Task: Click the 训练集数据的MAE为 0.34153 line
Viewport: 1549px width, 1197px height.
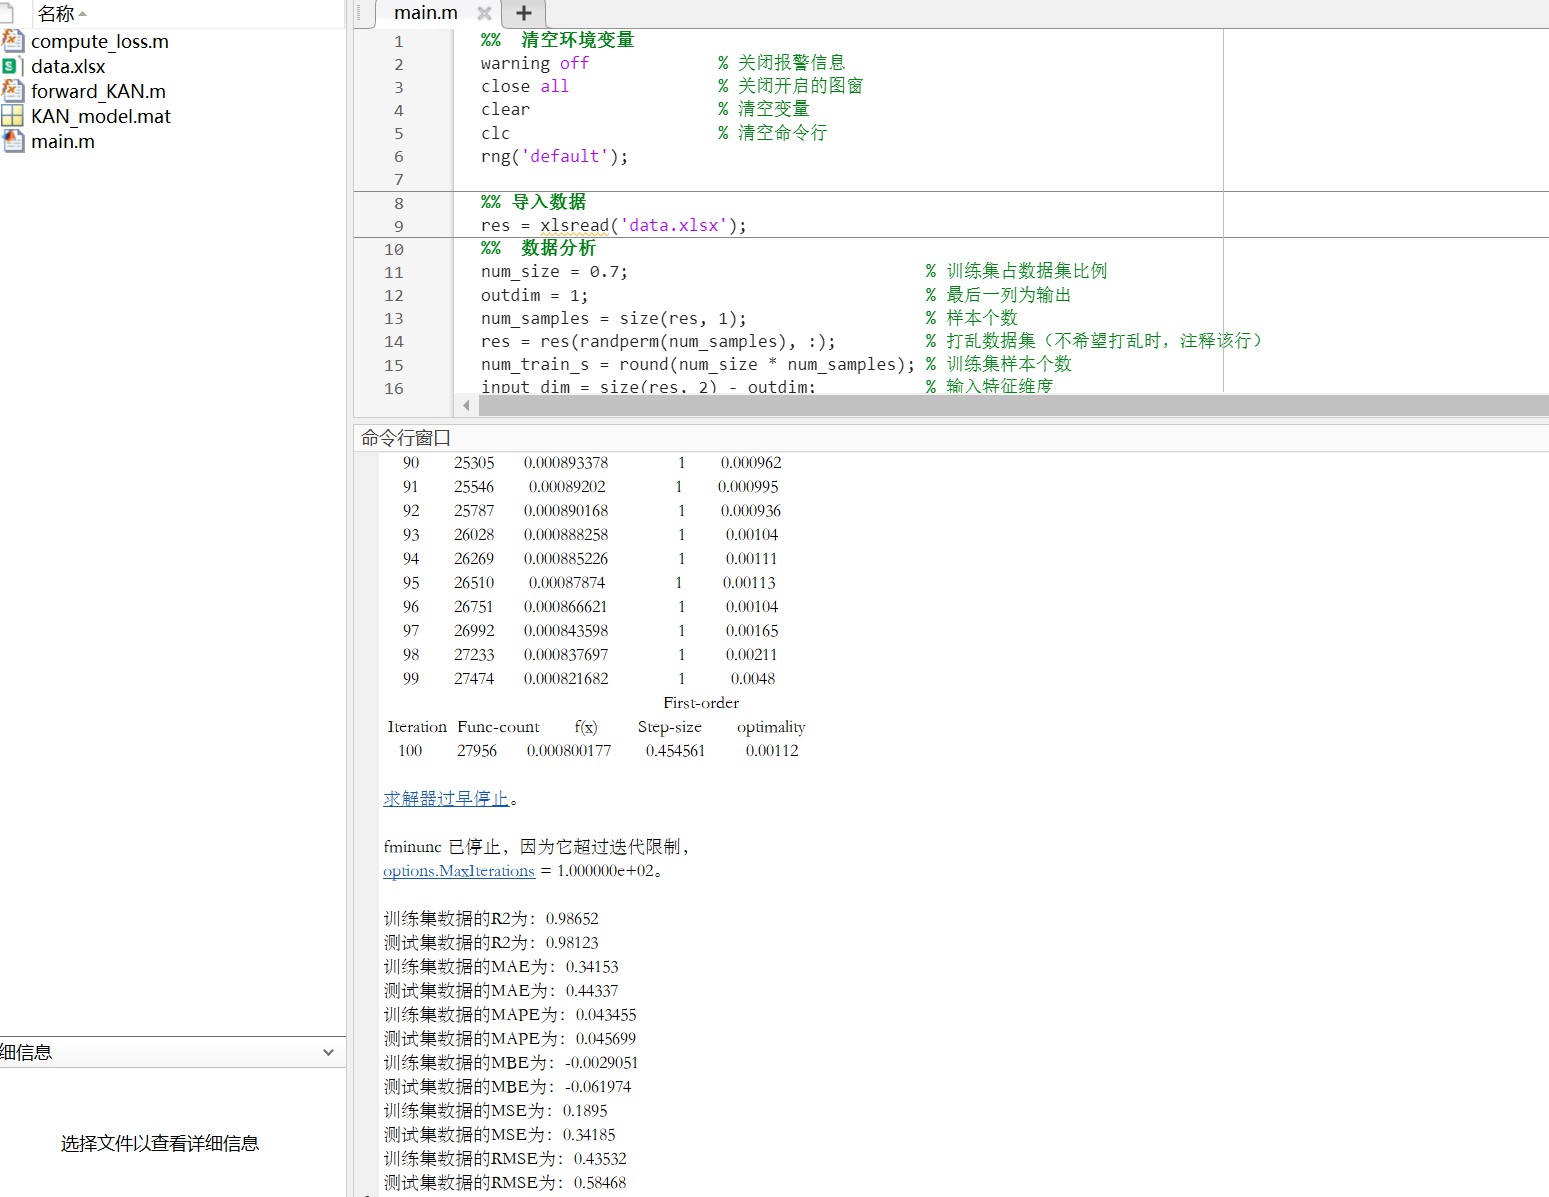Action: 501,967
